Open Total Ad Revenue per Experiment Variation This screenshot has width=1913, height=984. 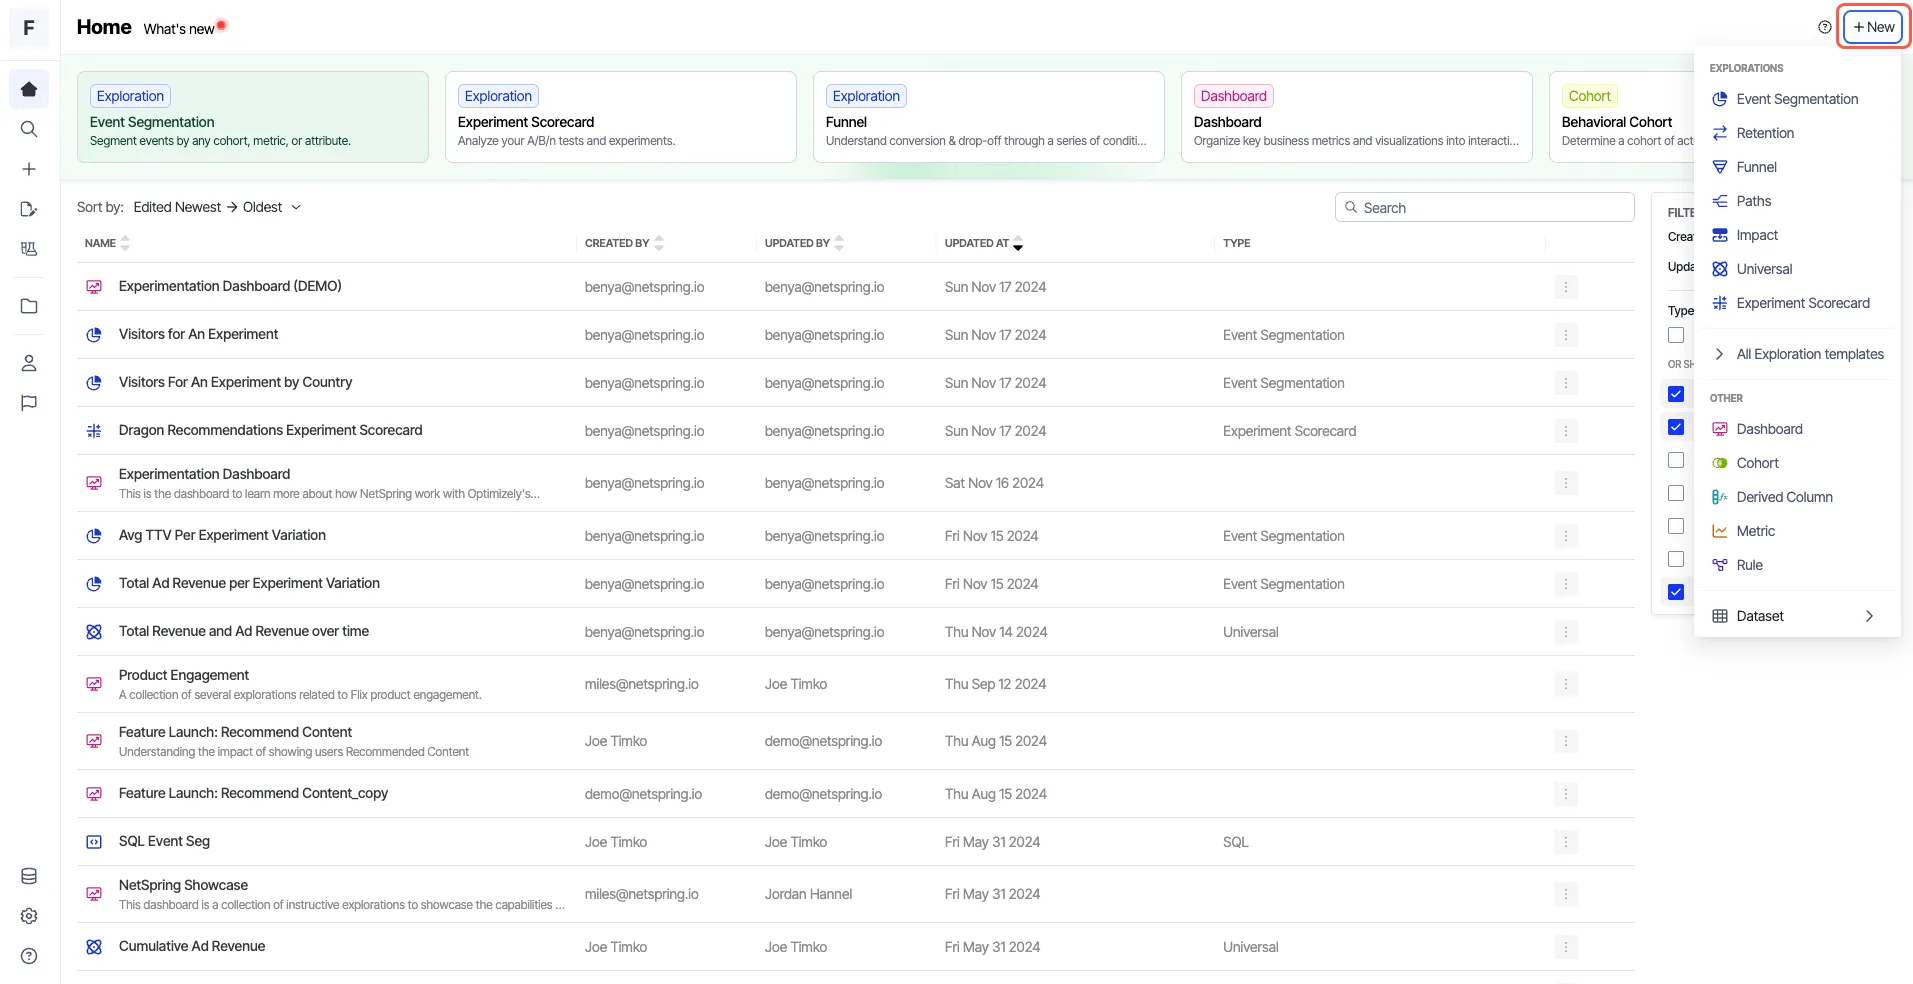[x=249, y=583]
